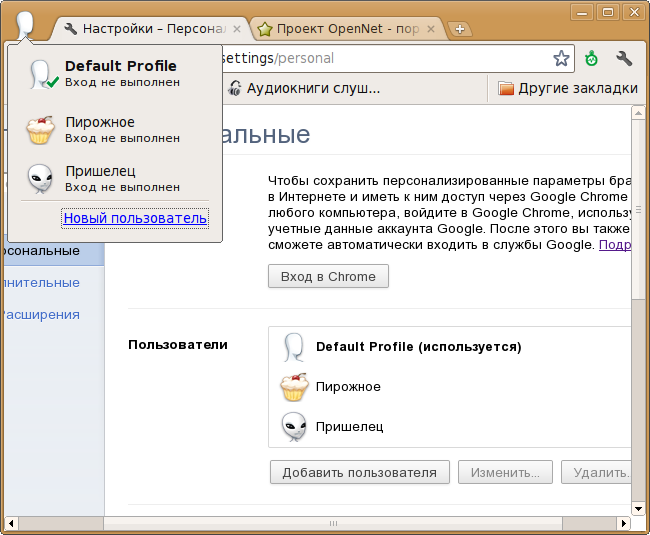Open a new tab with plus button
This screenshot has width=650, height=535.
point(460,29)
